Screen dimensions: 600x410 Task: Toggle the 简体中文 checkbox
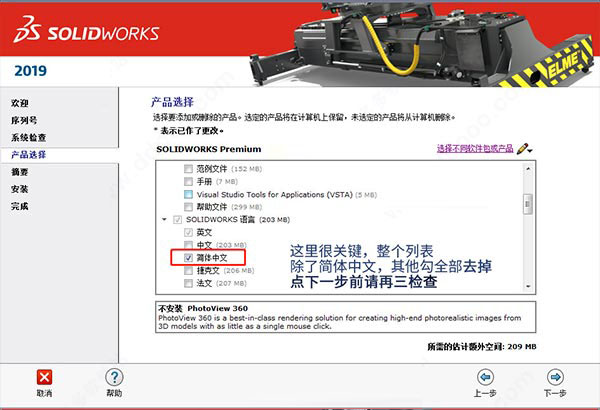tap(188, 258)
